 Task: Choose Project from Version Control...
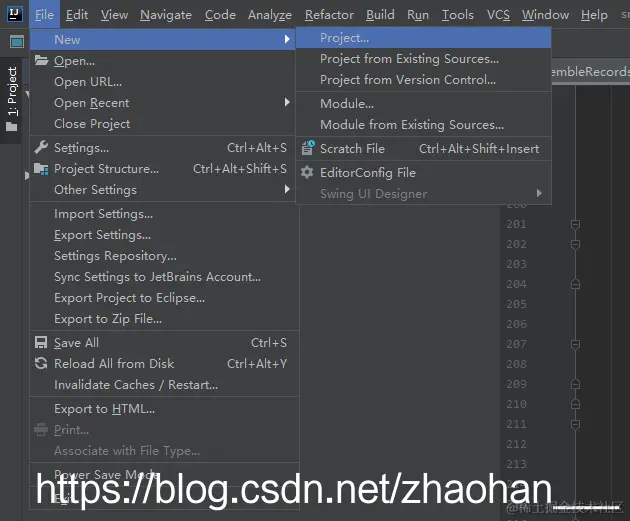423,80
